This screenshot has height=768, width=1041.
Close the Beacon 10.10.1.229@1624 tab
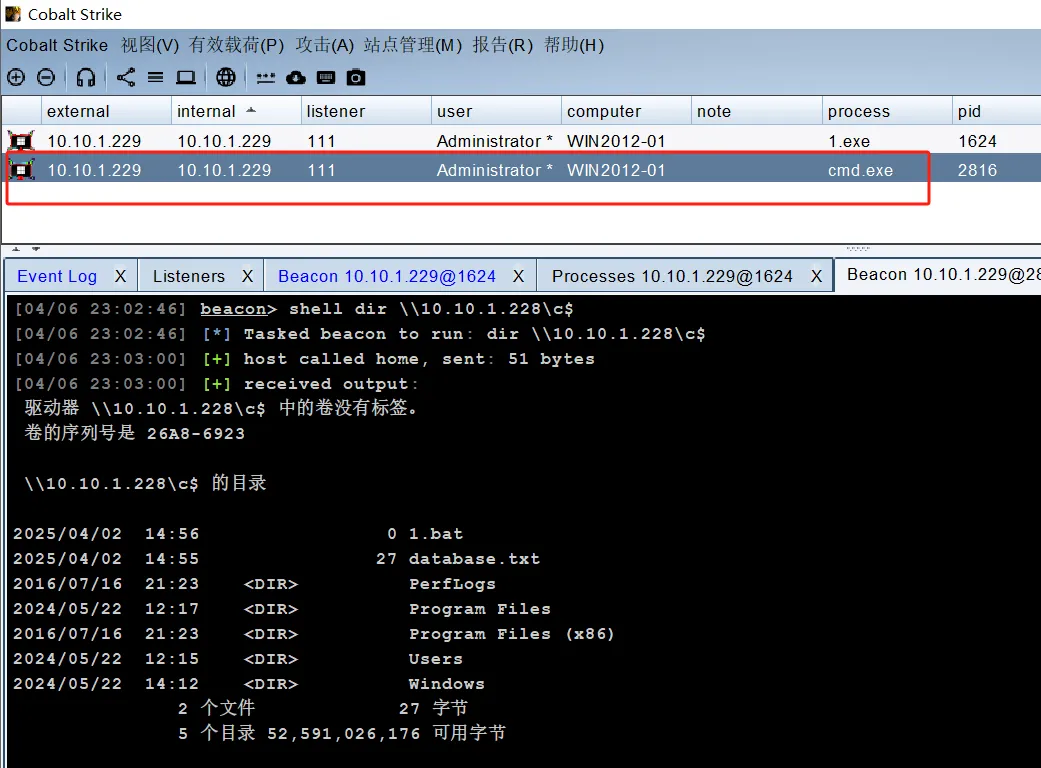(x=519, y=276)
